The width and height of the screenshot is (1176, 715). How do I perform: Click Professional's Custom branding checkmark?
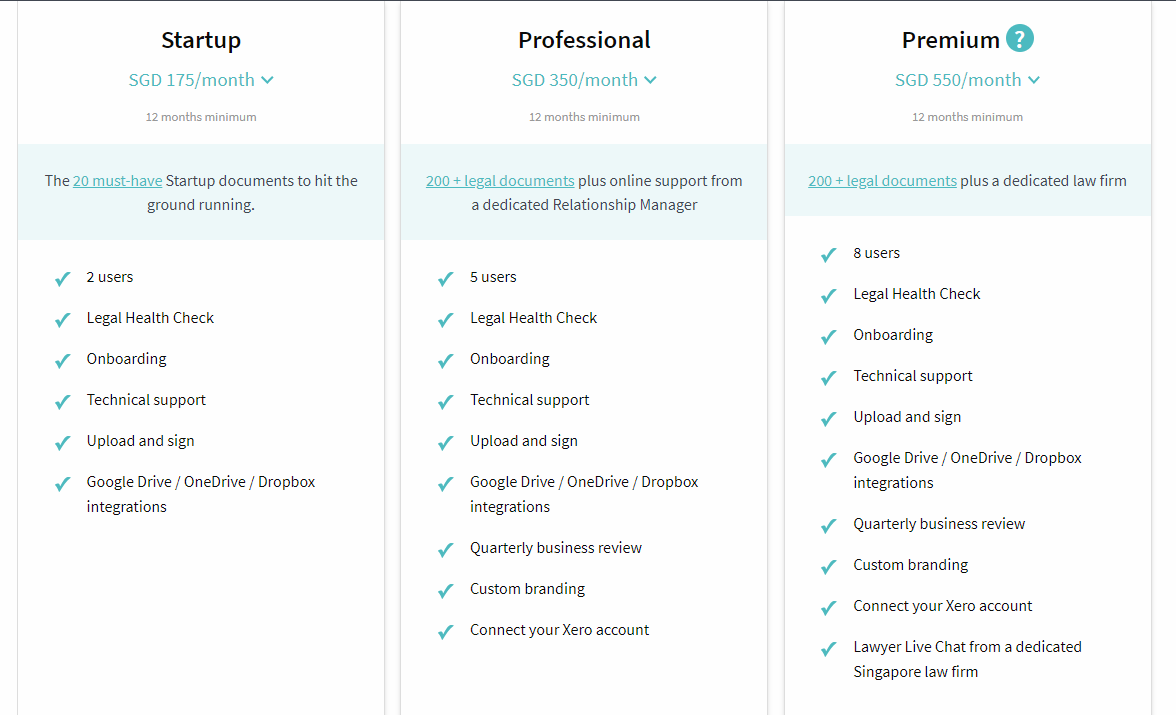click(446, 591)
